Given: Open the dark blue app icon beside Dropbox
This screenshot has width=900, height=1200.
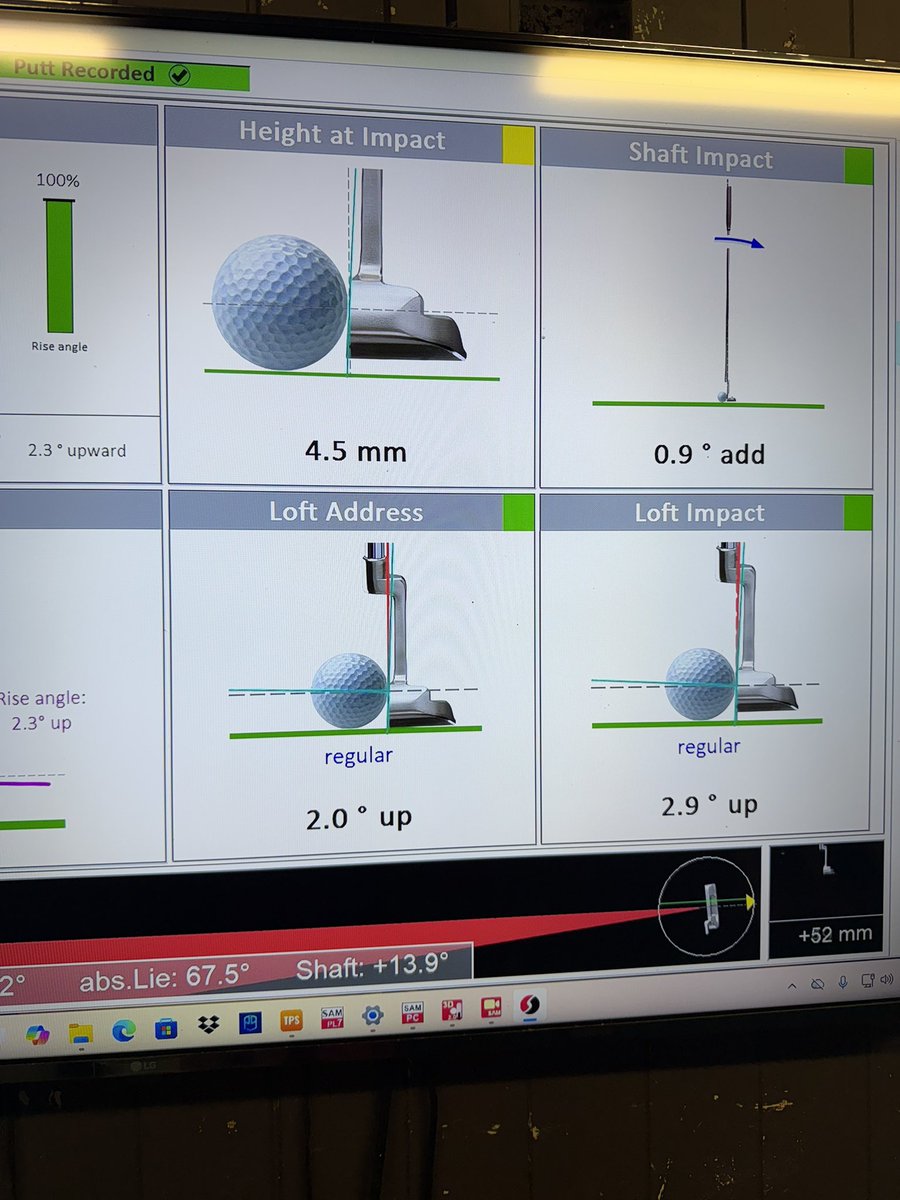Looking at the screenshot, I should 250,1024.
